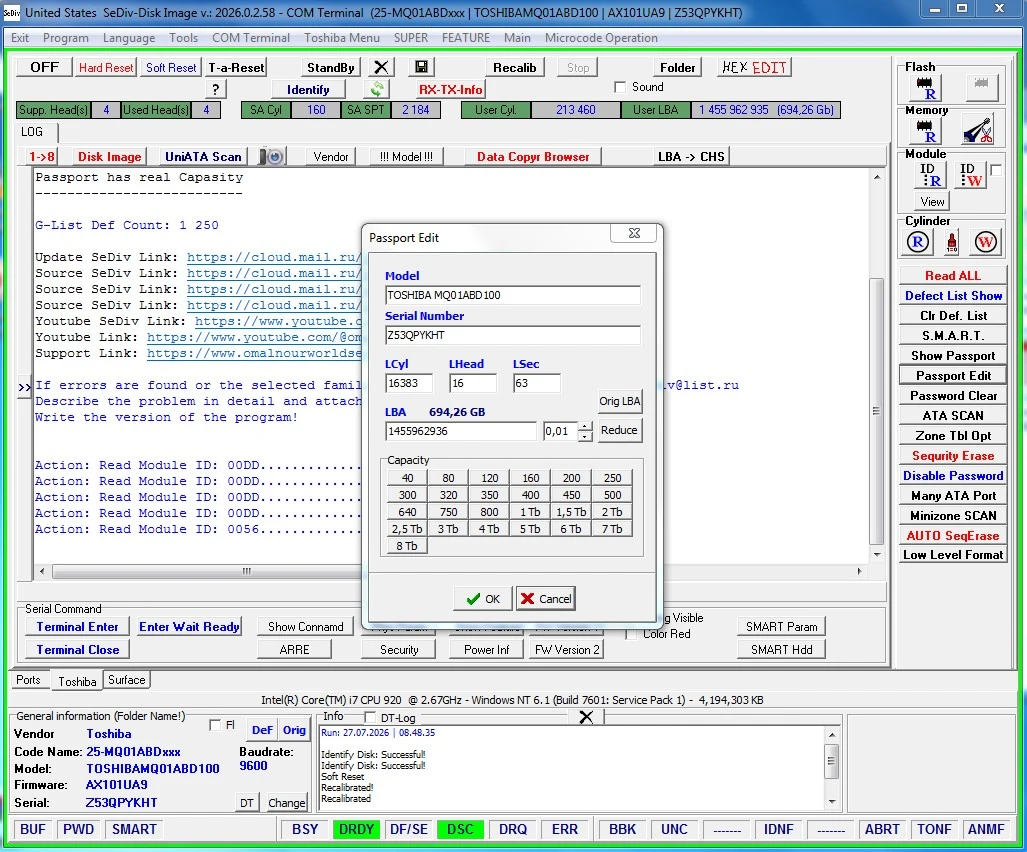The height and width of the screenshot is (852, 1027).
Task: Enable the DT-Log checkbox
Action: pos(369,717)
